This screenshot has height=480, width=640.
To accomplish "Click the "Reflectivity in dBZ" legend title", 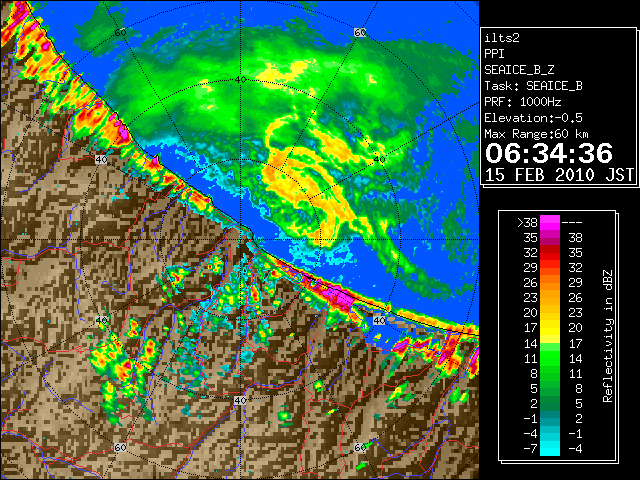I will coord(608,336).
